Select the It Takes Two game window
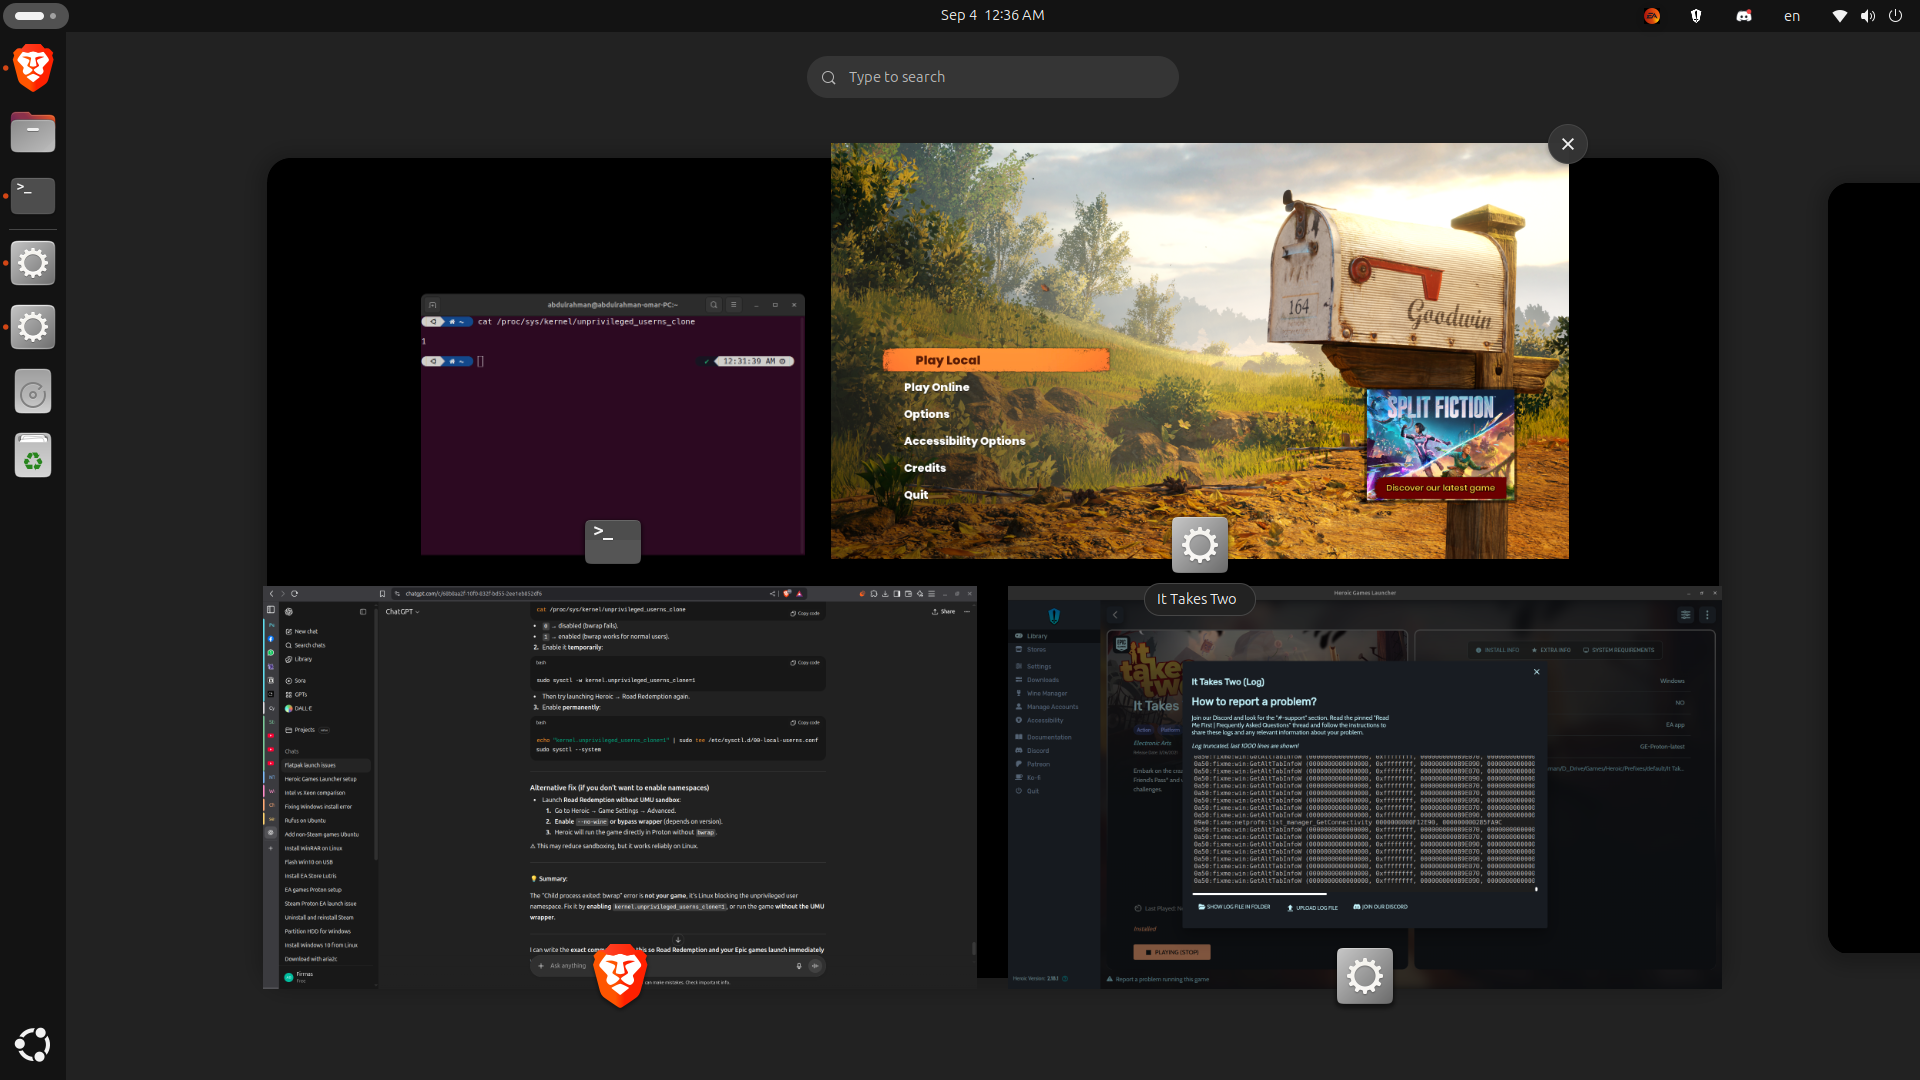This screenshot has height=1080, width=1920. click(1199, 350)
